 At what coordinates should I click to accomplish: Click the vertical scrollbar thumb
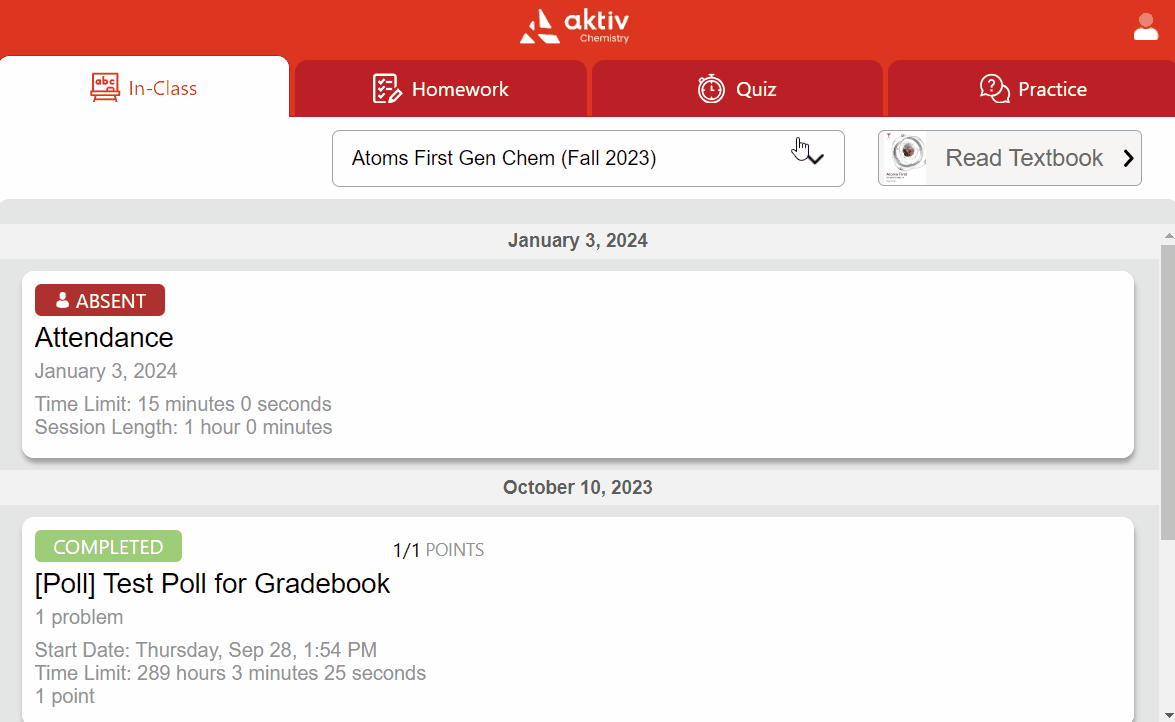1167,390
